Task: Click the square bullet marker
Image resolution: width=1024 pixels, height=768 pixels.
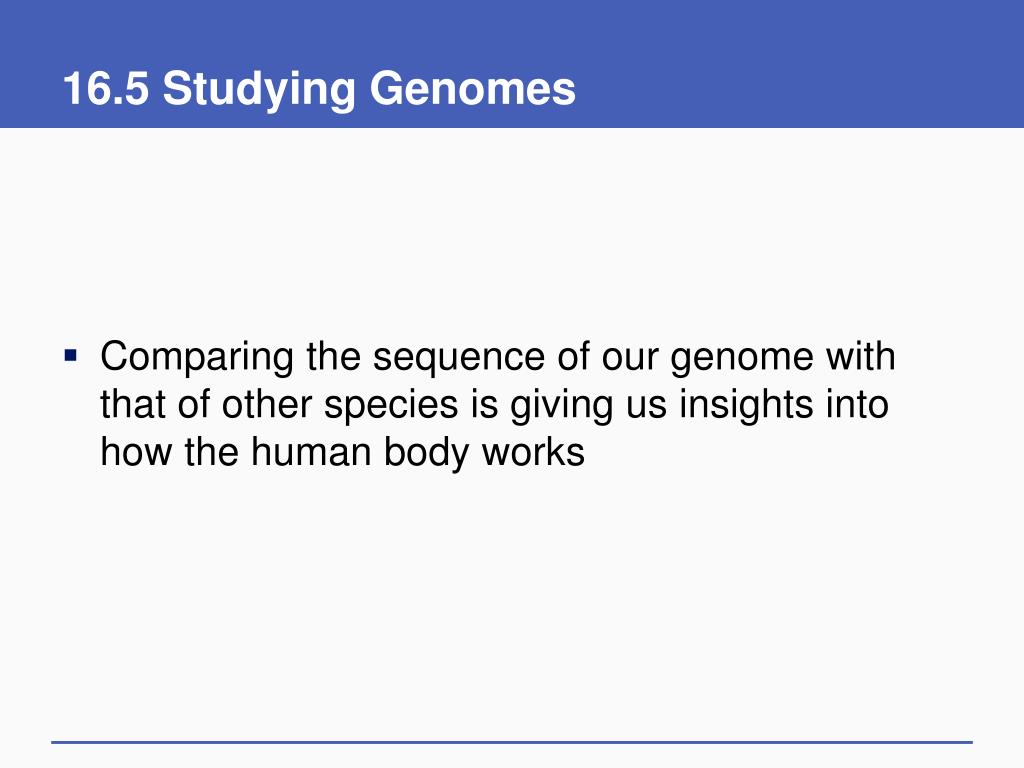Action: [71, 356]
